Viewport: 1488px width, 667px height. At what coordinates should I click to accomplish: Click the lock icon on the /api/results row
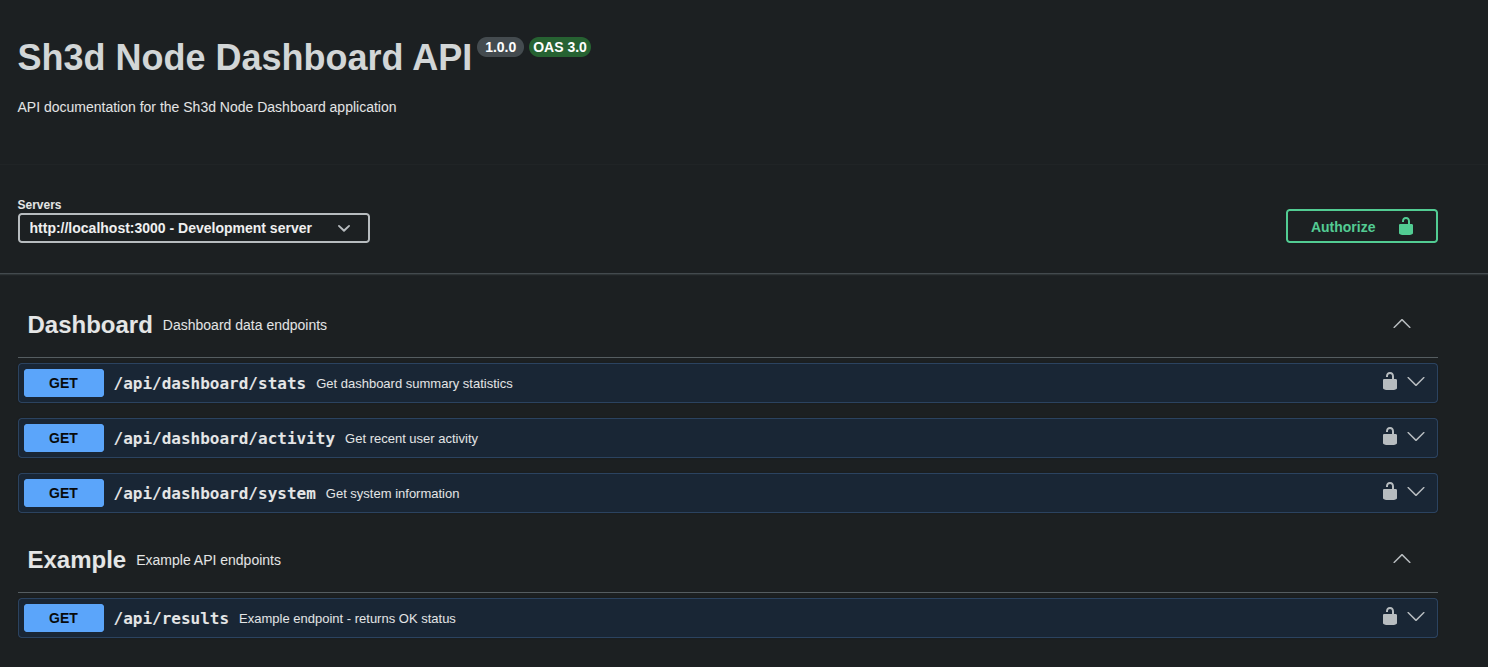click(x=1389, y=616)
